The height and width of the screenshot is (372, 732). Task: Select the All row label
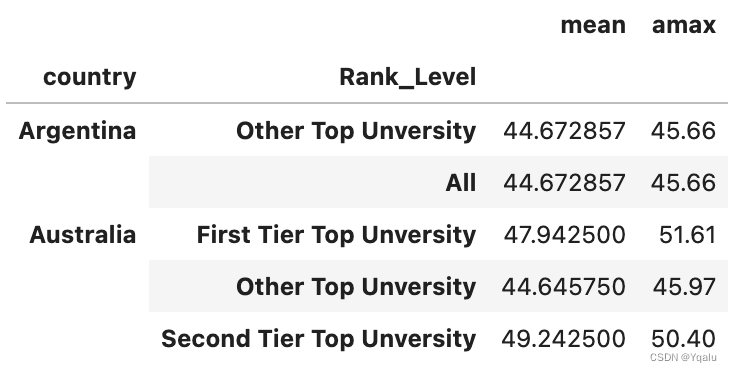[x=461, y=182]
